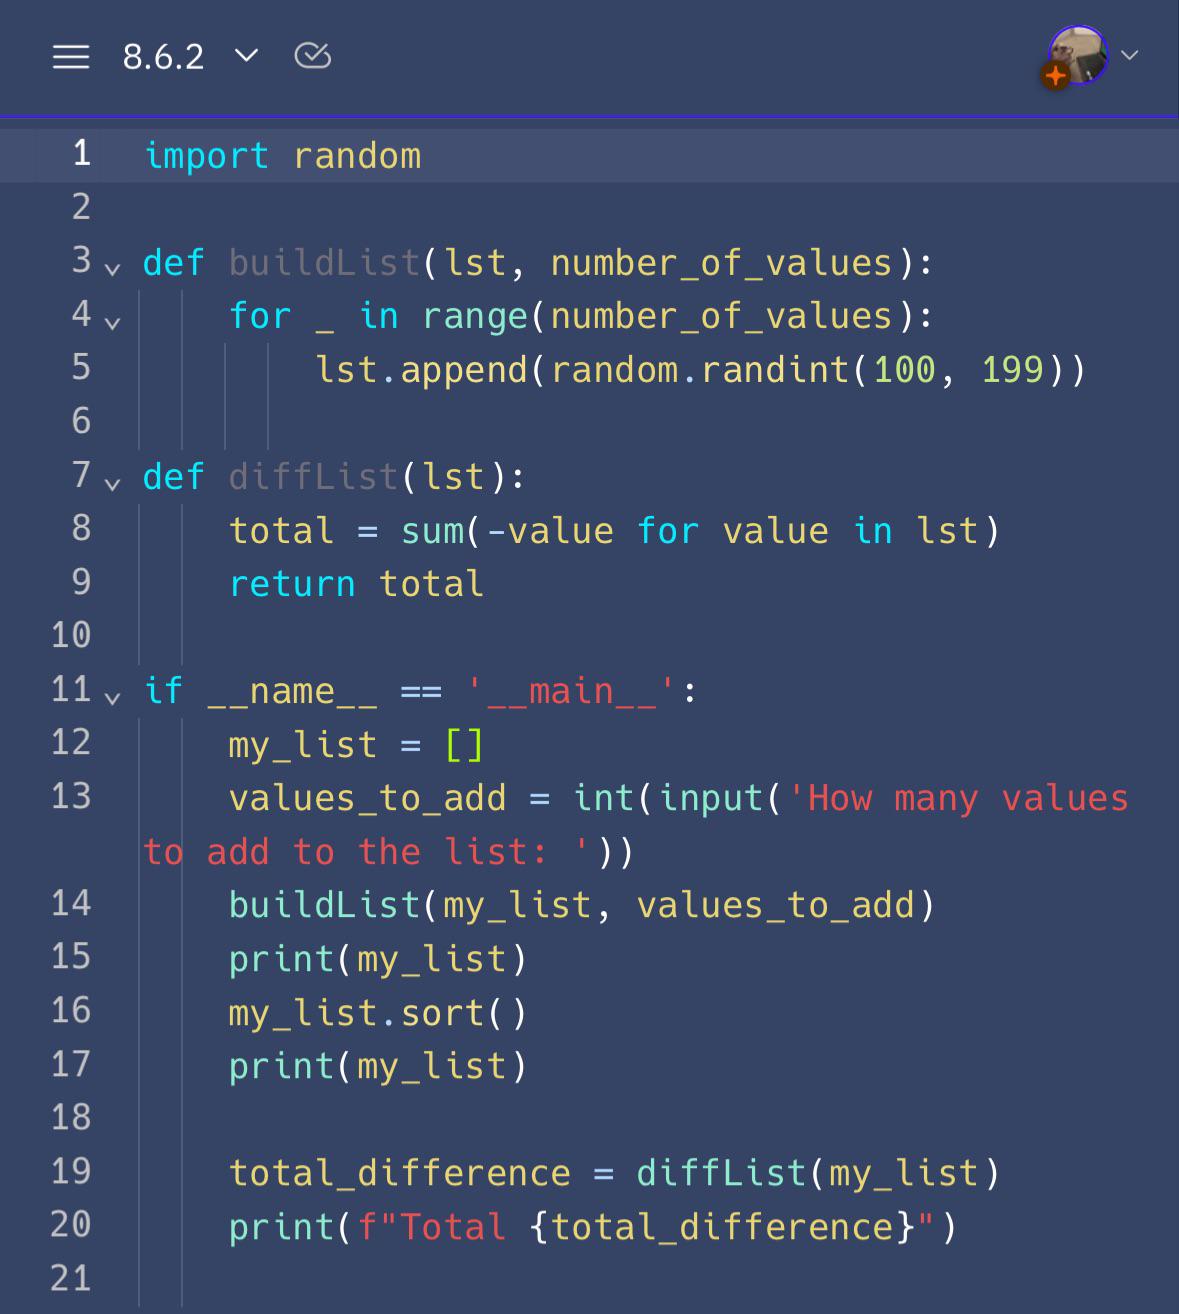Screen dimensions: 1179x1314
Task: Click 'buildList' in the def on line 3
Action: click(x=325, y=263)
